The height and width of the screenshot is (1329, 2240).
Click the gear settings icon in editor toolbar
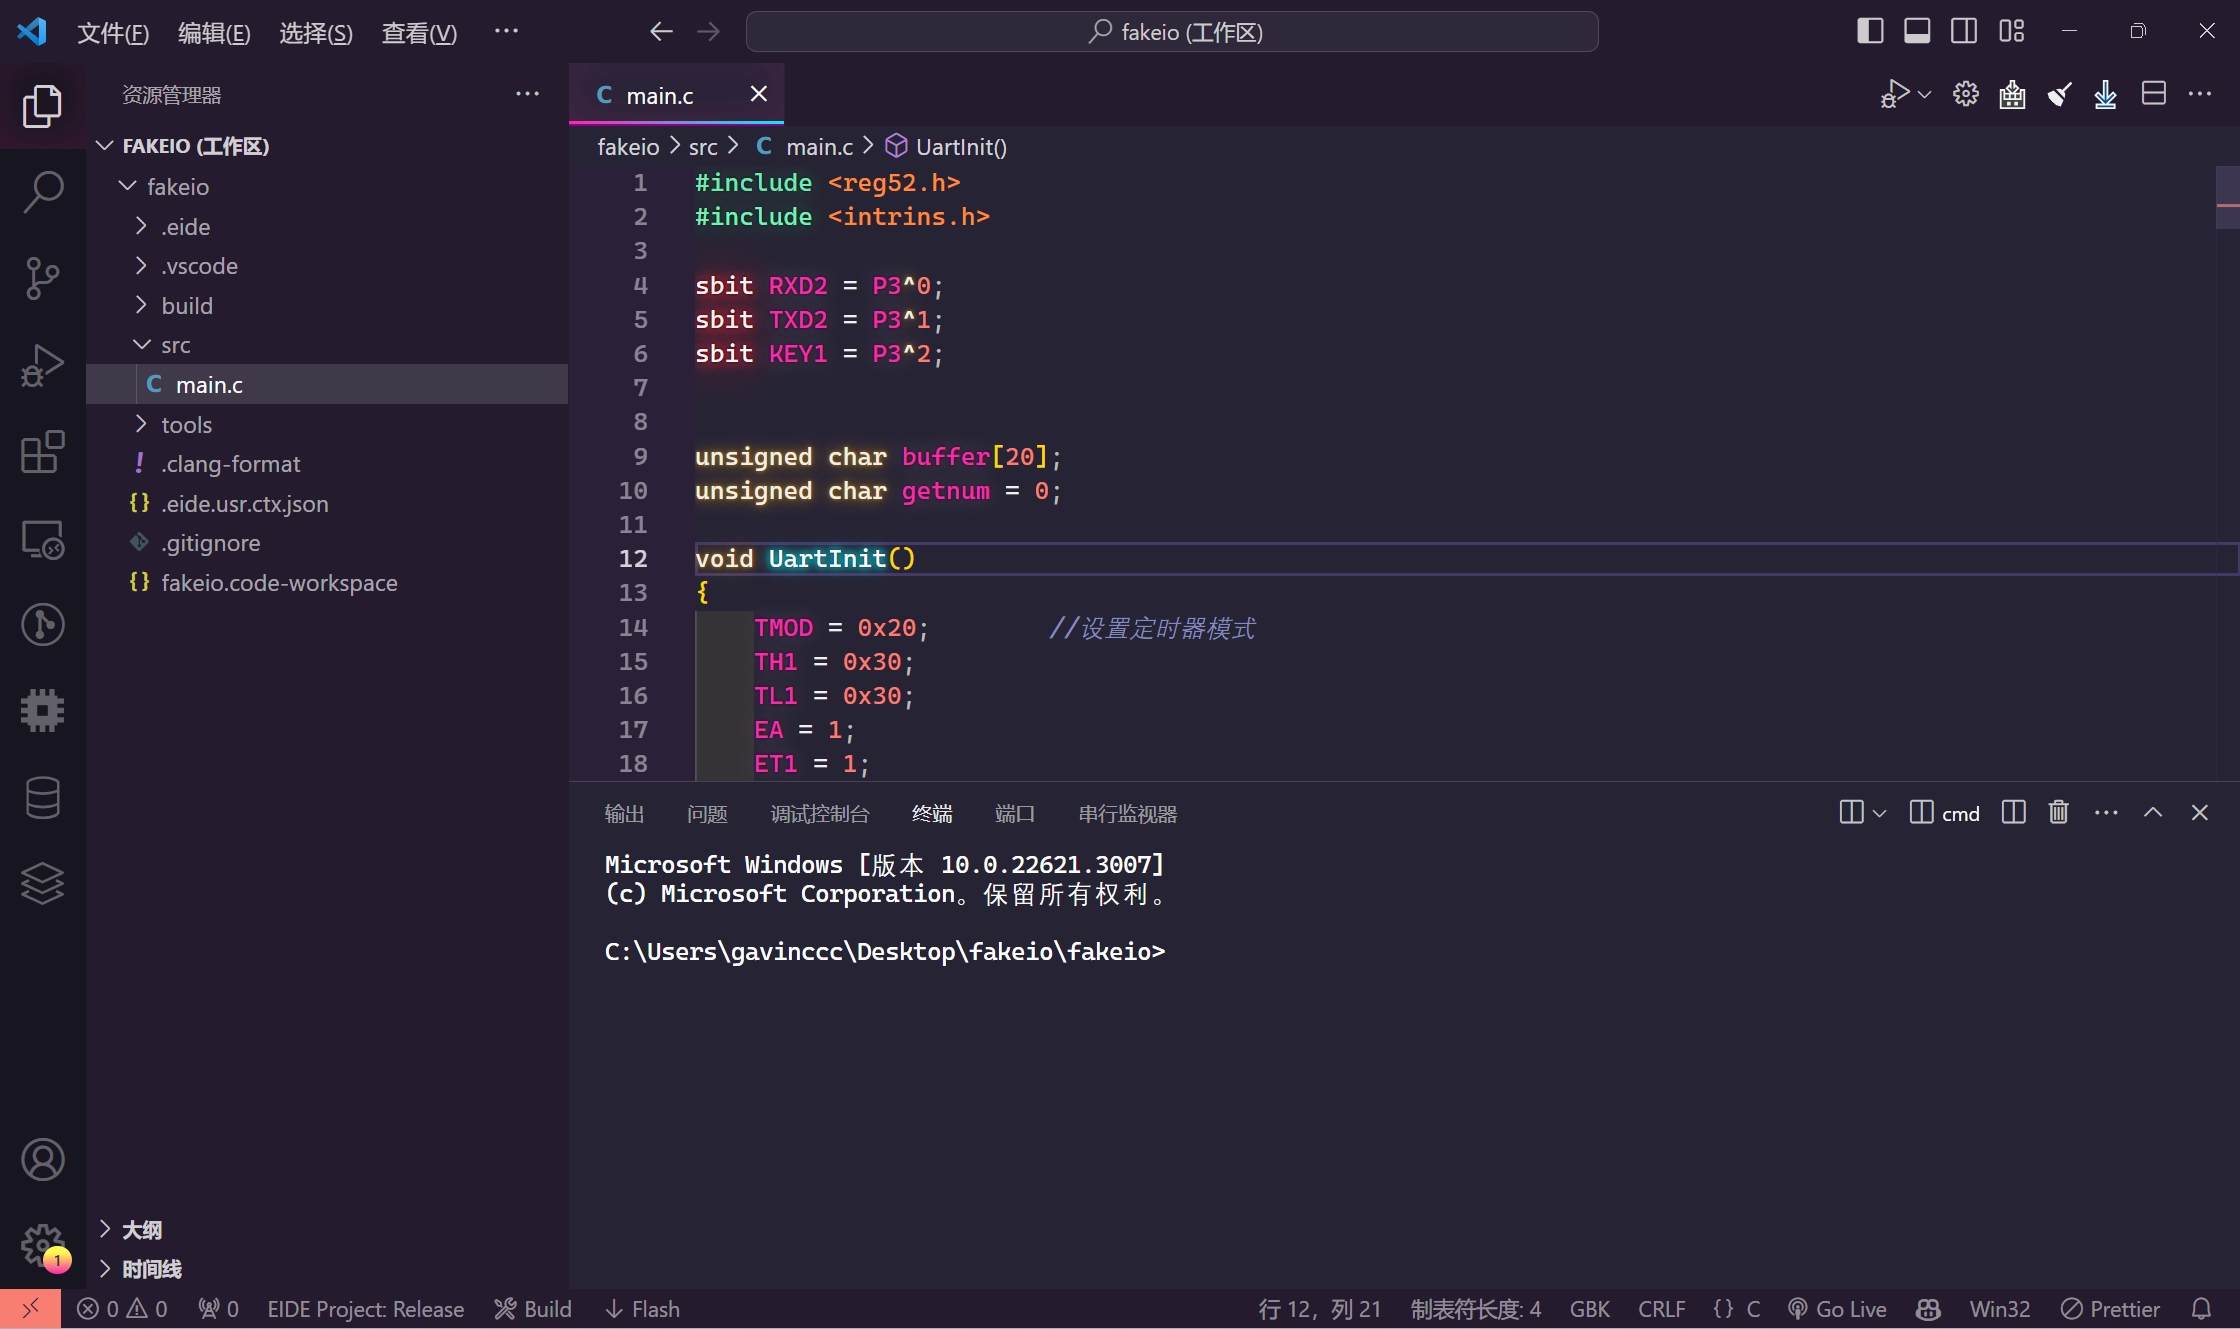pyautogui.click(x=1966, y=94)
